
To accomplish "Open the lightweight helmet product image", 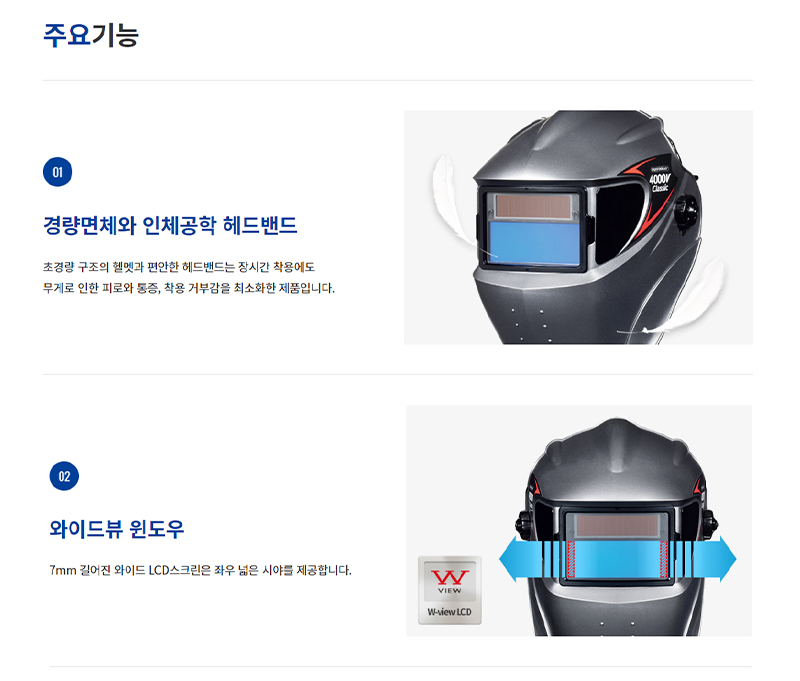I will point(578,228).
